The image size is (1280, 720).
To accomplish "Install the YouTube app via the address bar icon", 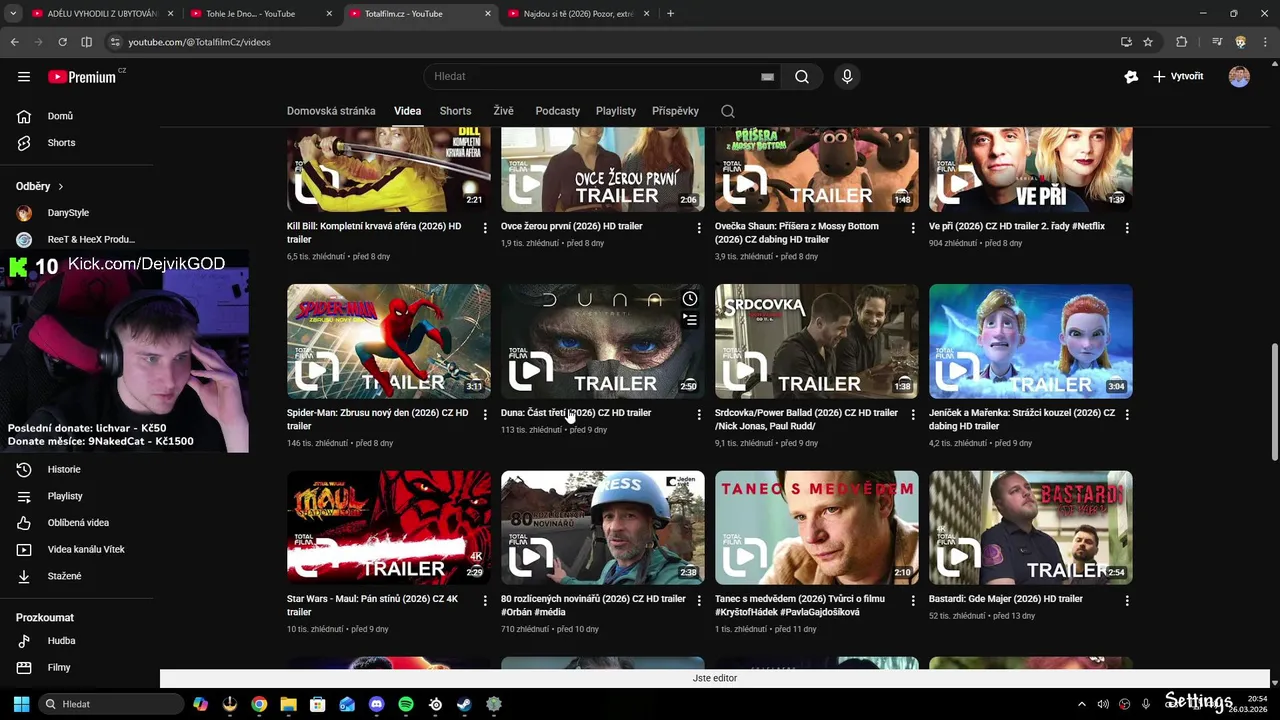I will click(1126, 42).
